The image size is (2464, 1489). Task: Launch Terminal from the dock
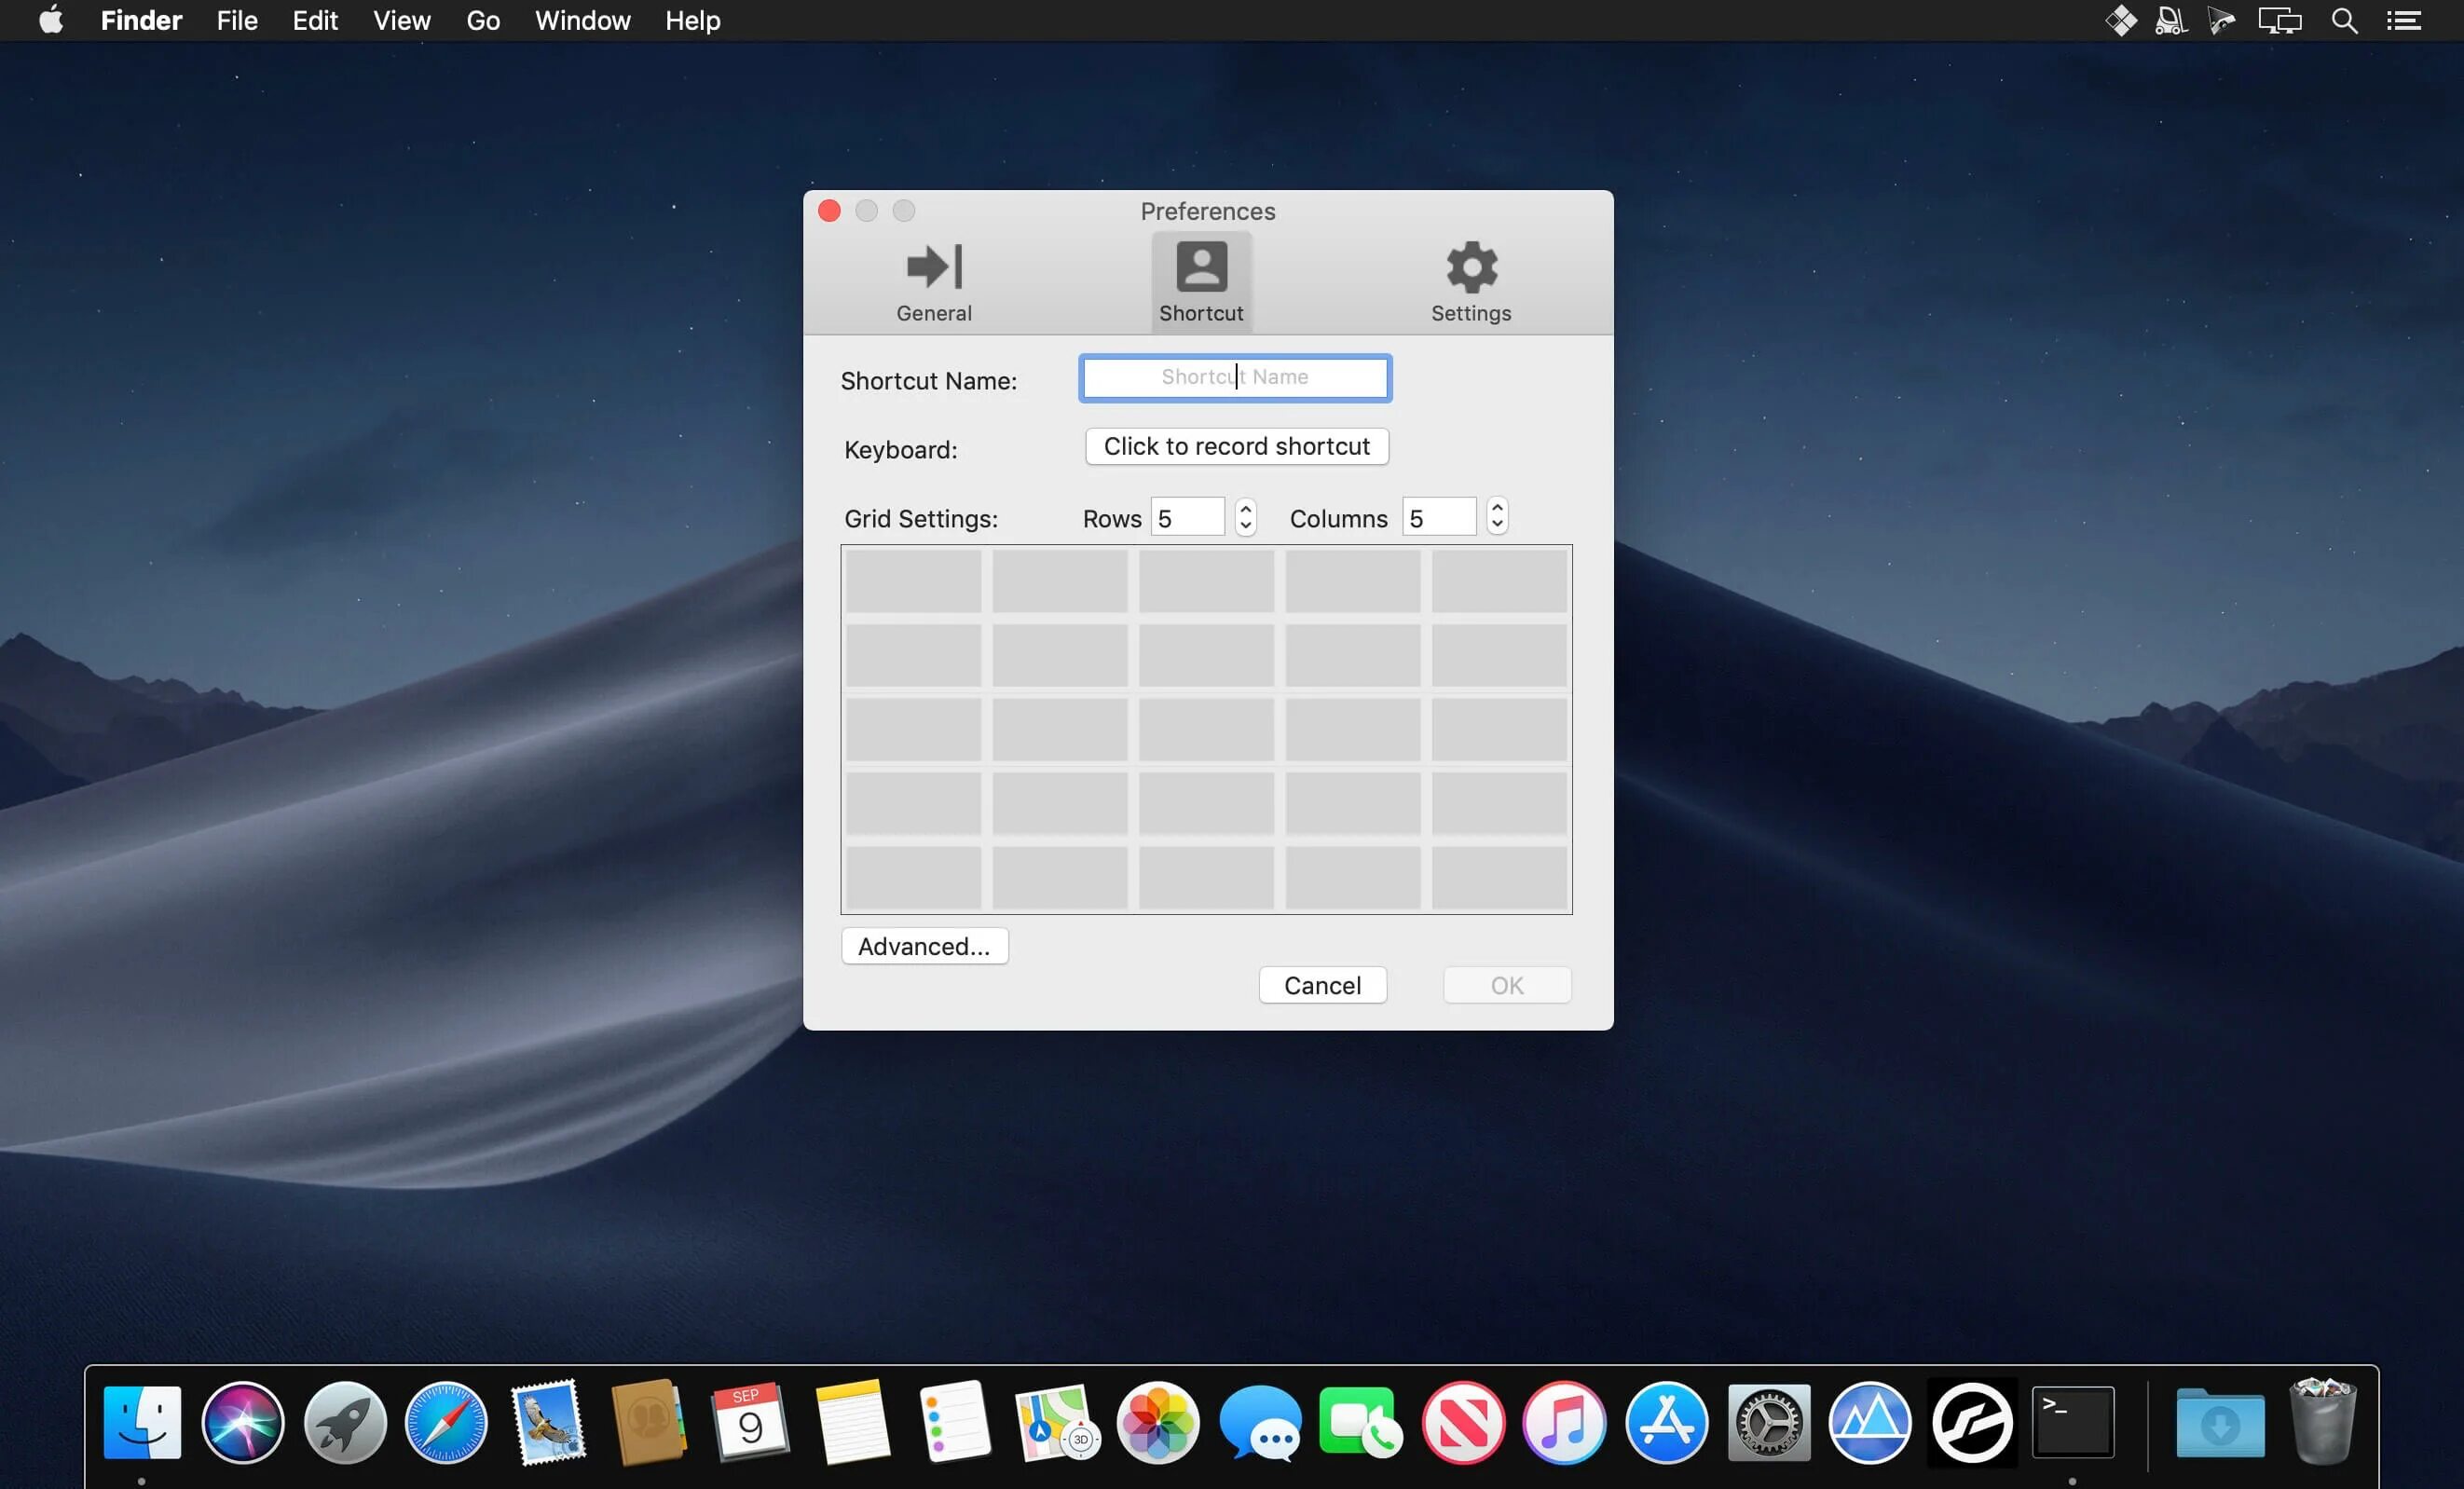[2072, 1422]
